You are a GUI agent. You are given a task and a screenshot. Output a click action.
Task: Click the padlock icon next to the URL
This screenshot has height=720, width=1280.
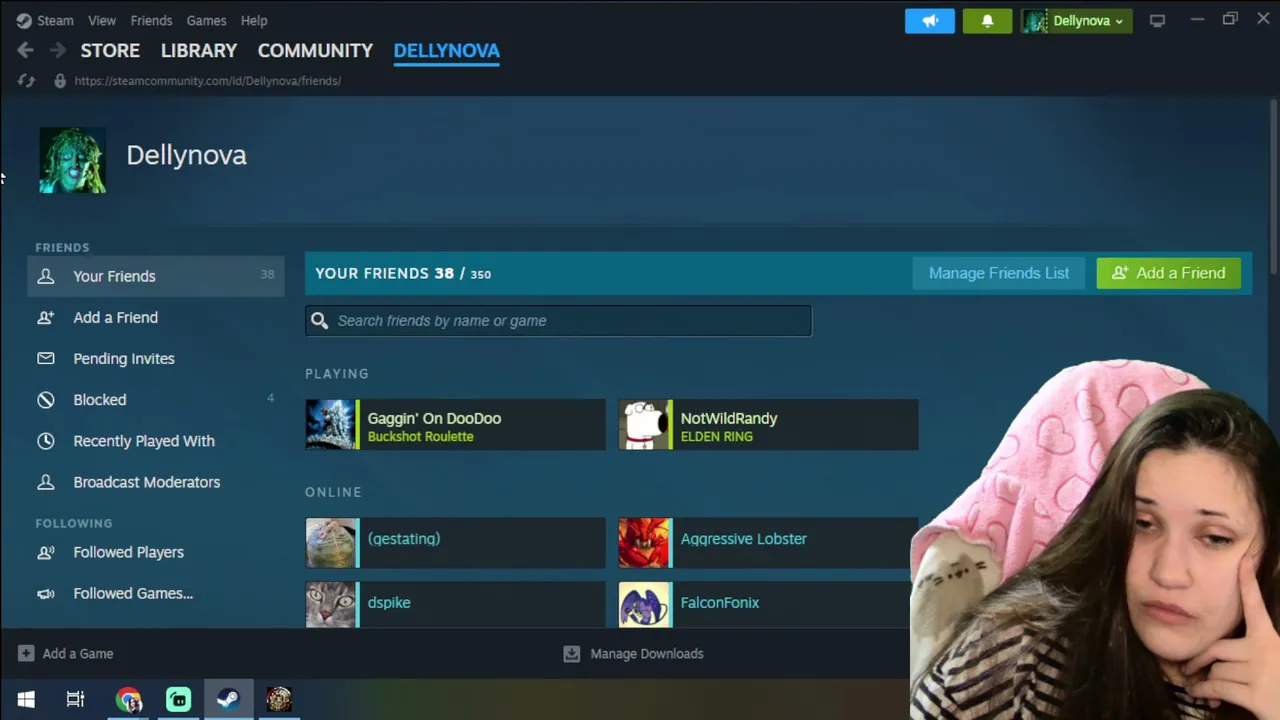click(x=60, y=81)
